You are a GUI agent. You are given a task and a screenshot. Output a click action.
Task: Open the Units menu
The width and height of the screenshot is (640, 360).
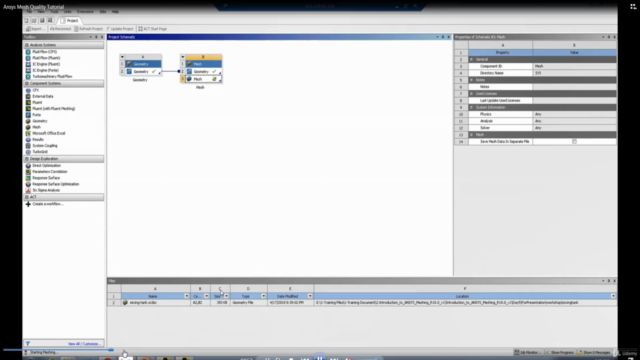tap(67, 12)
